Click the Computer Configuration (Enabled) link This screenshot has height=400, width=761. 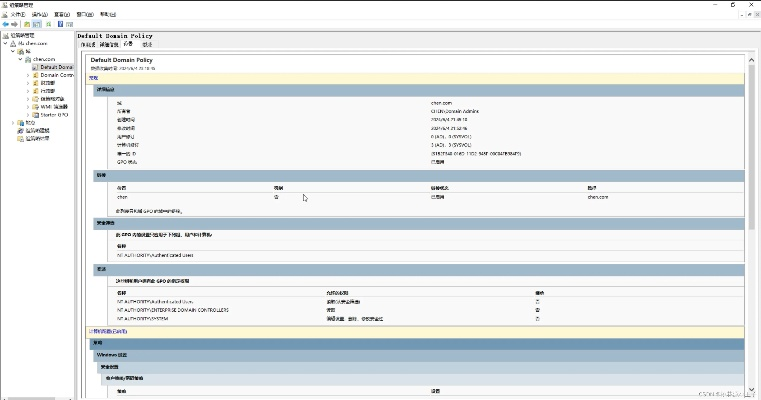108,330
